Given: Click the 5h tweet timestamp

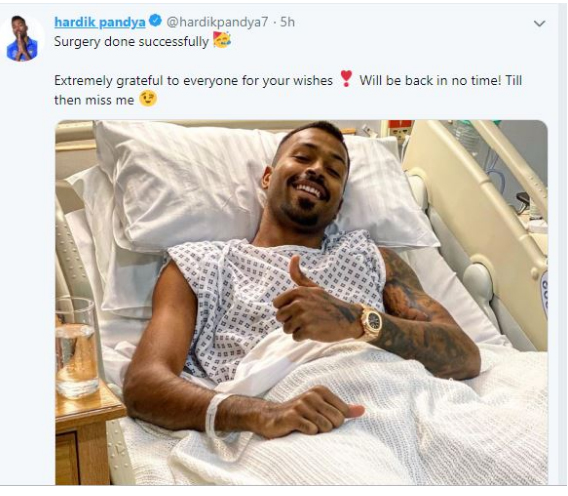Looking at the screenshot, I should pyautogui.click(x=288, y=22).
